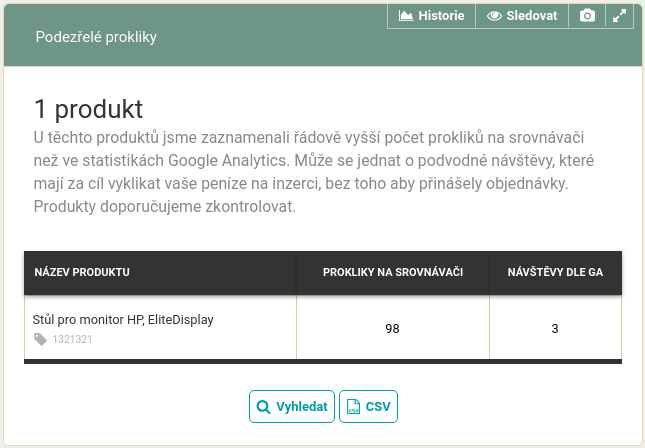Toggle Sledovat watch on this widget
This screenshot has height=448, width=645.
pos(522,16)
